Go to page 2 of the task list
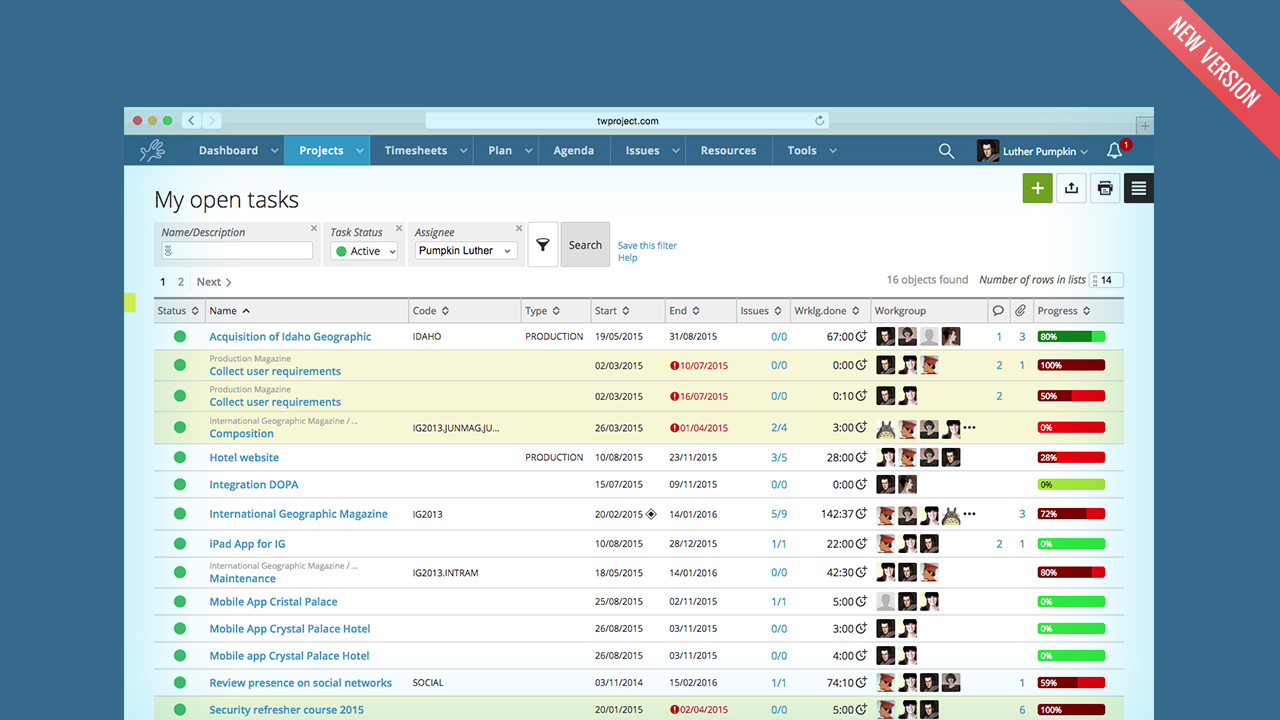Viewport: 1280px width, 720px height. point(181,281)
